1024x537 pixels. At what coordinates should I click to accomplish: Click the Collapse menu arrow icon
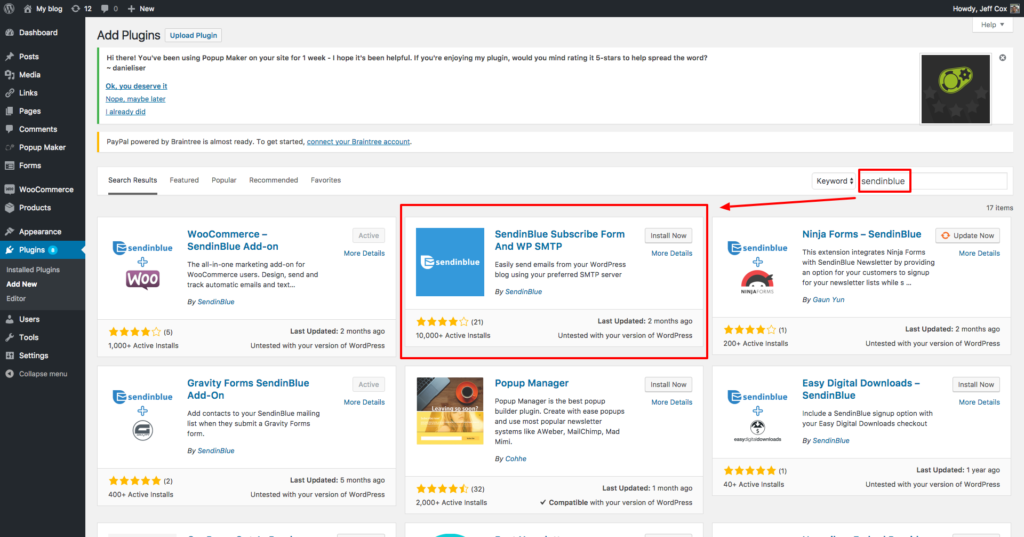pyautogui.click(x=10, y=374)
